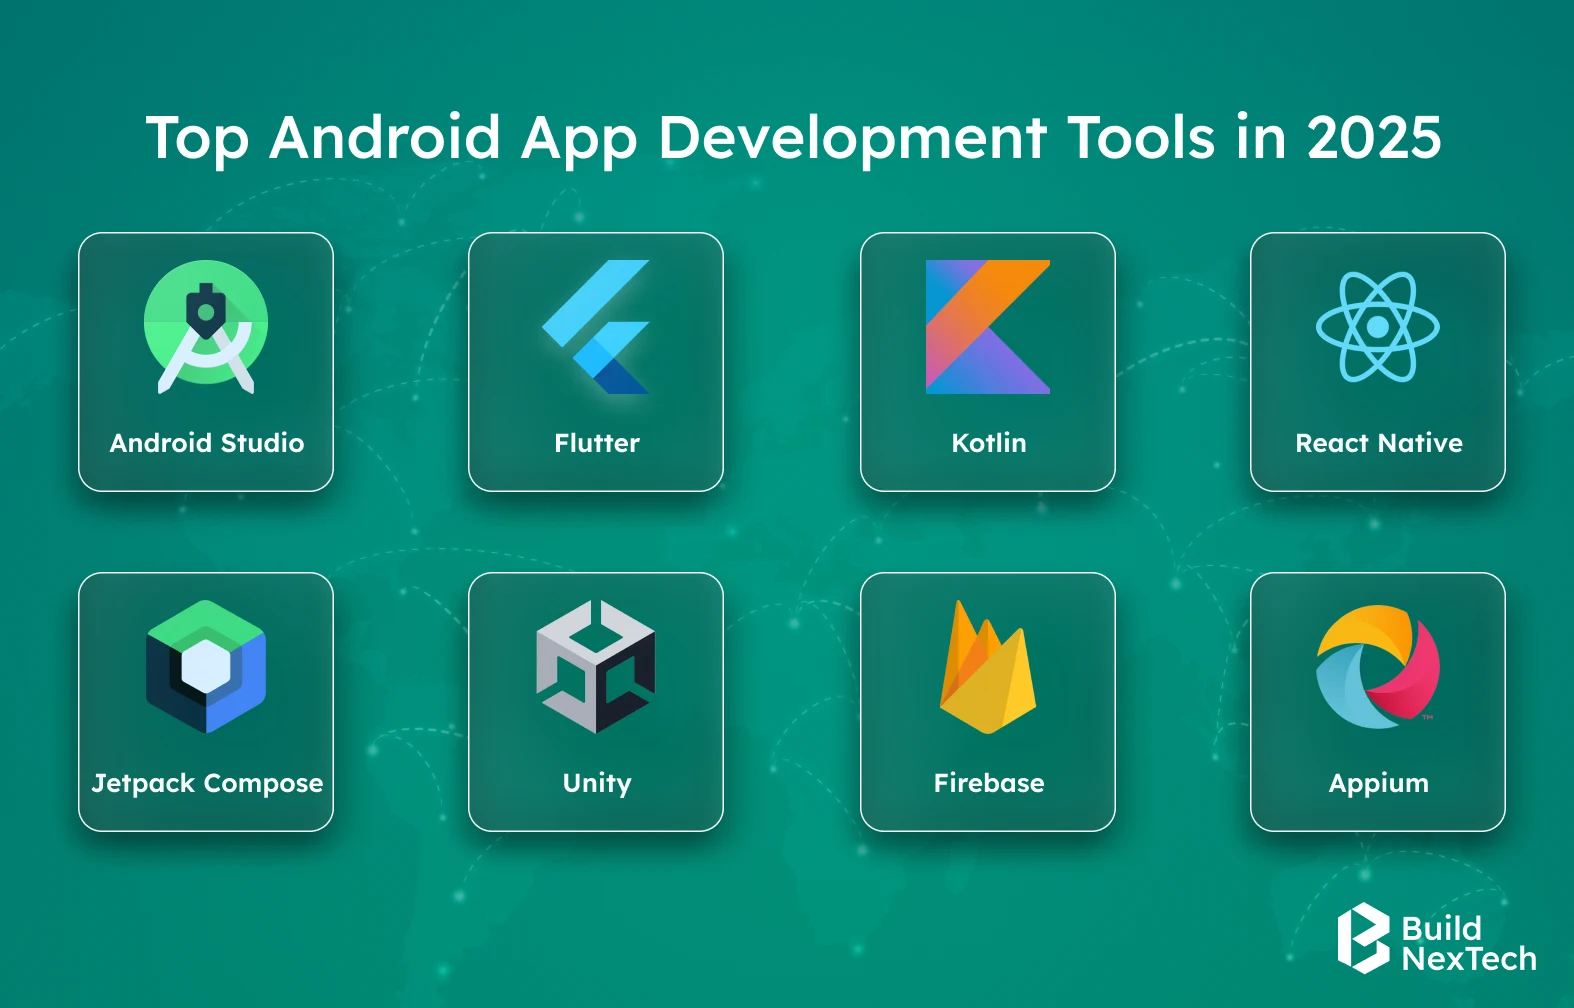Select the 'Unity' label
The height and width of the screenshot is (1008, 1574).
pos(597,783)
